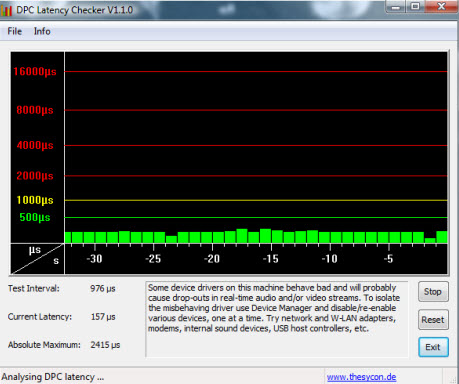This screenshot has height=384, width=459.
Task: Click the 157 µs current latency value
Action: (103, 317)
